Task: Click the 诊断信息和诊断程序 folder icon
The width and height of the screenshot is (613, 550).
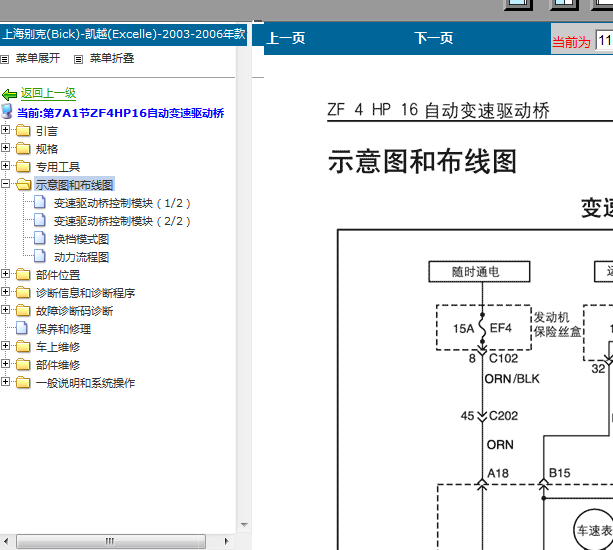Action: [23, 292]
